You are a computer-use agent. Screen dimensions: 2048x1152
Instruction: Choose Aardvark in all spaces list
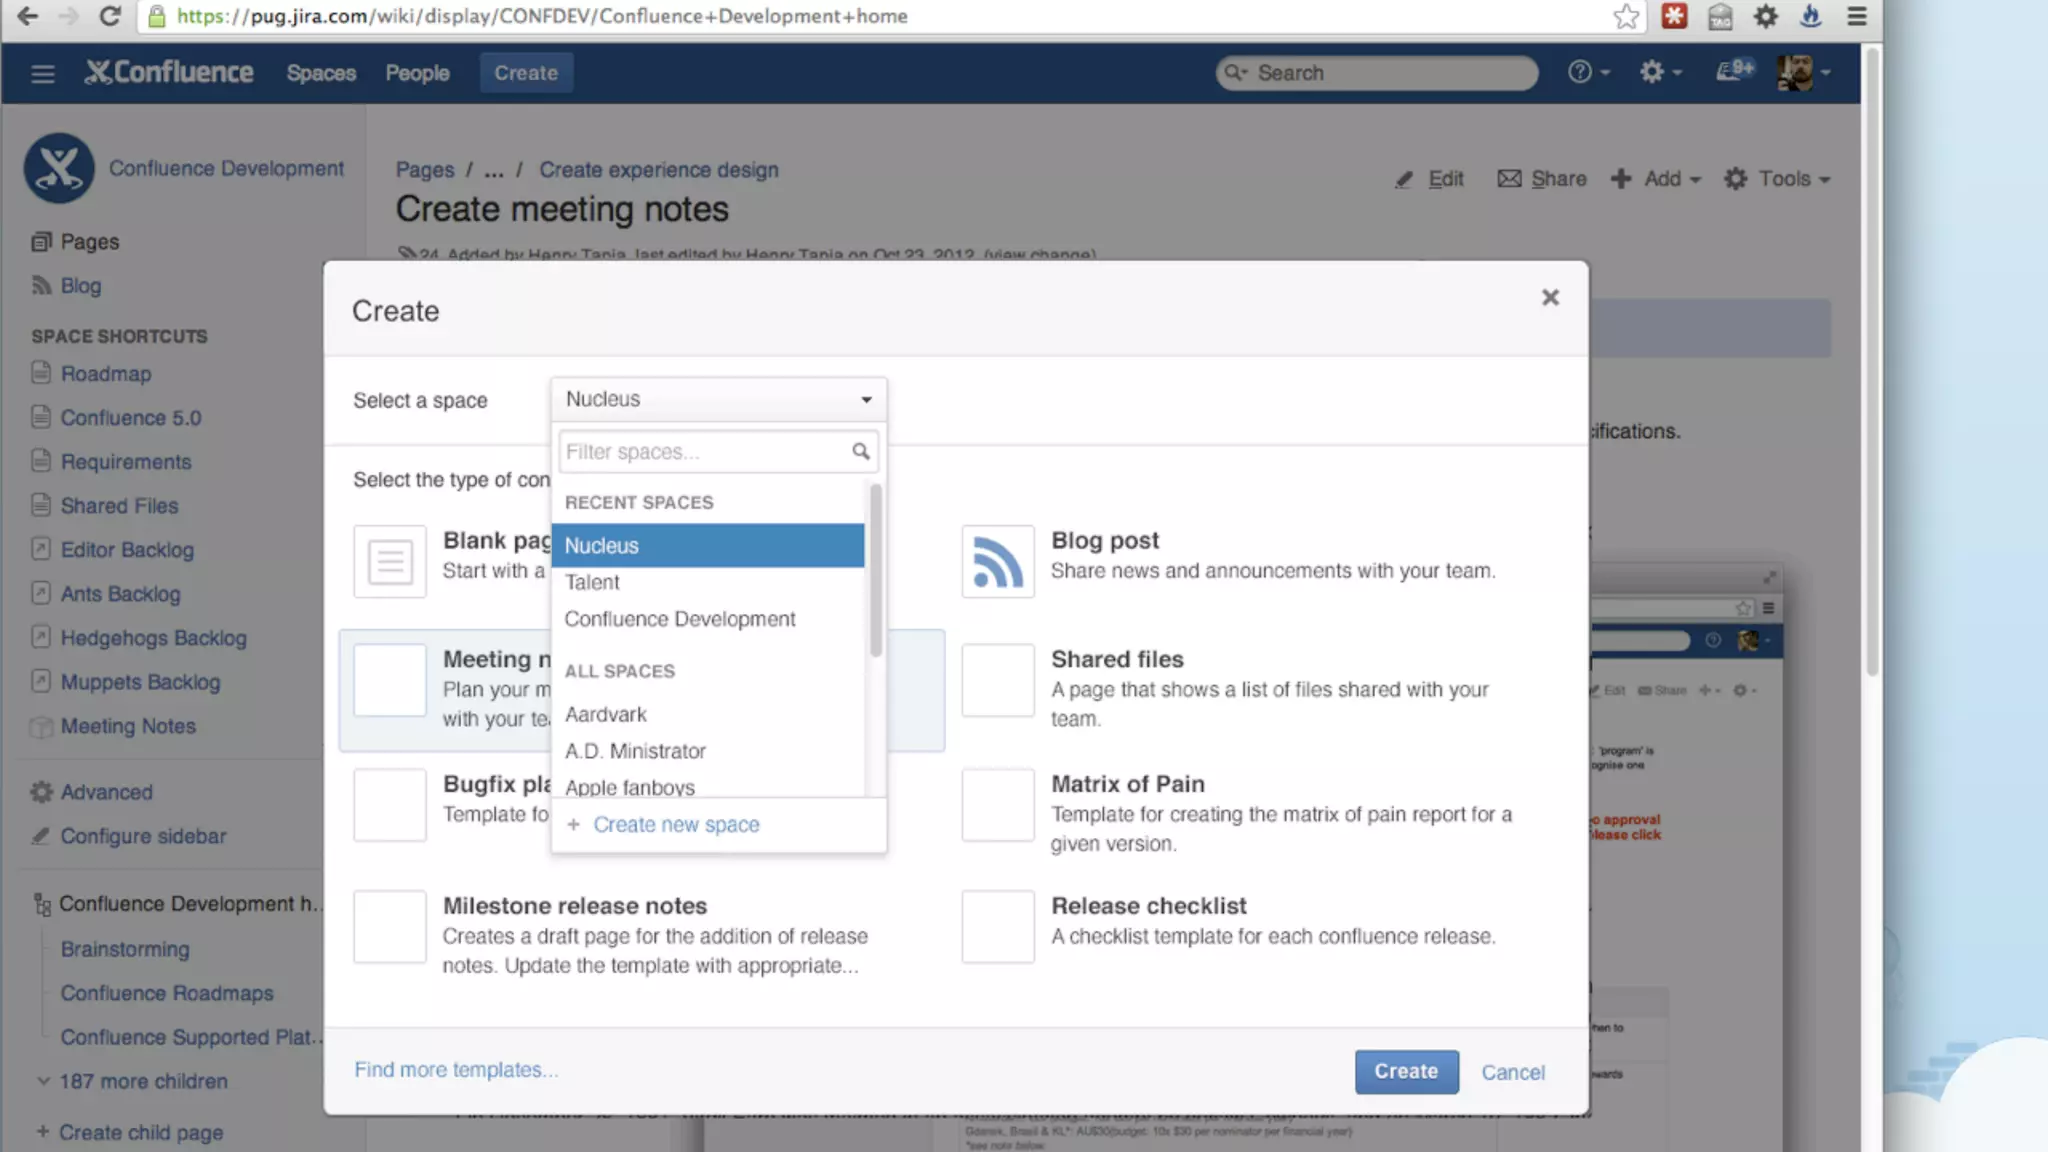click(606, 714)
